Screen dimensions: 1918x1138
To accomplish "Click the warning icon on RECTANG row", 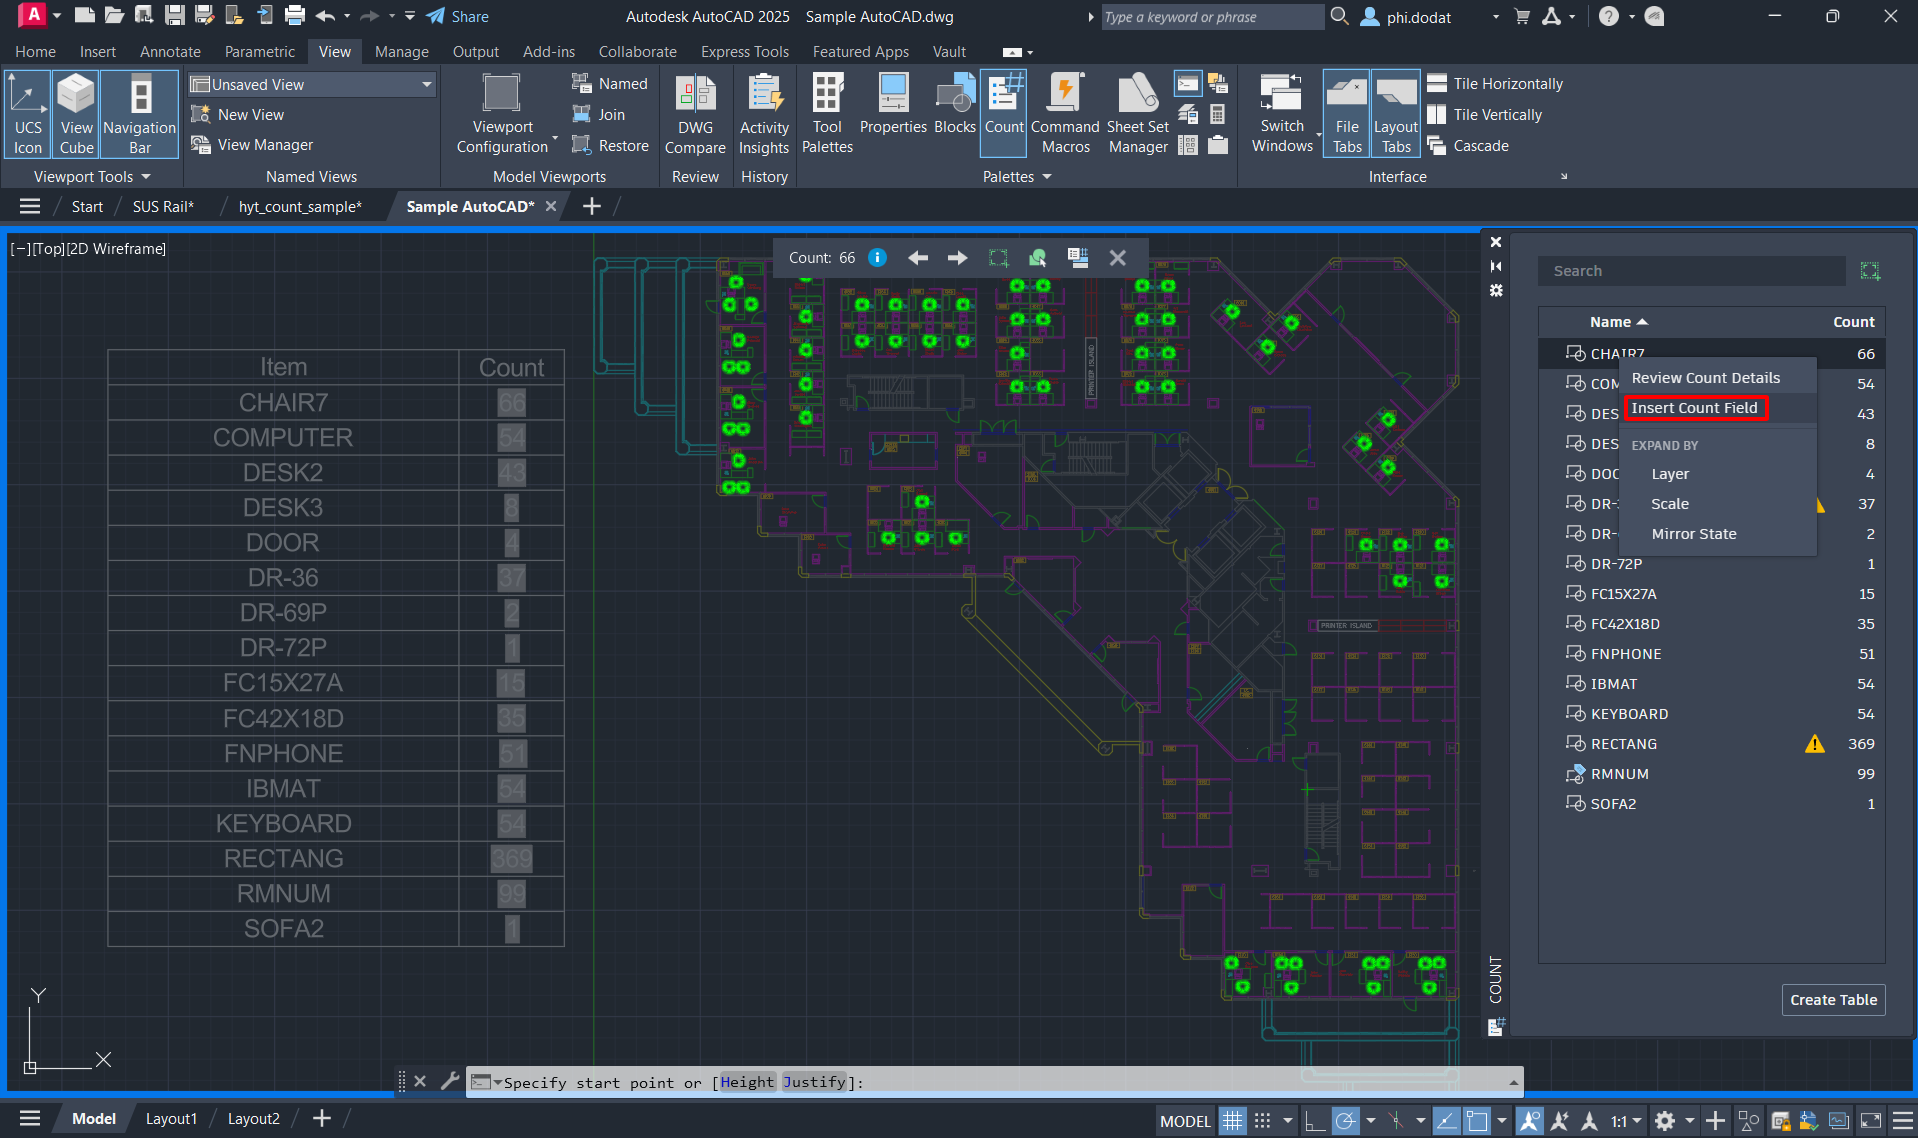I will pyautogui.click(x=1814, y=744).
